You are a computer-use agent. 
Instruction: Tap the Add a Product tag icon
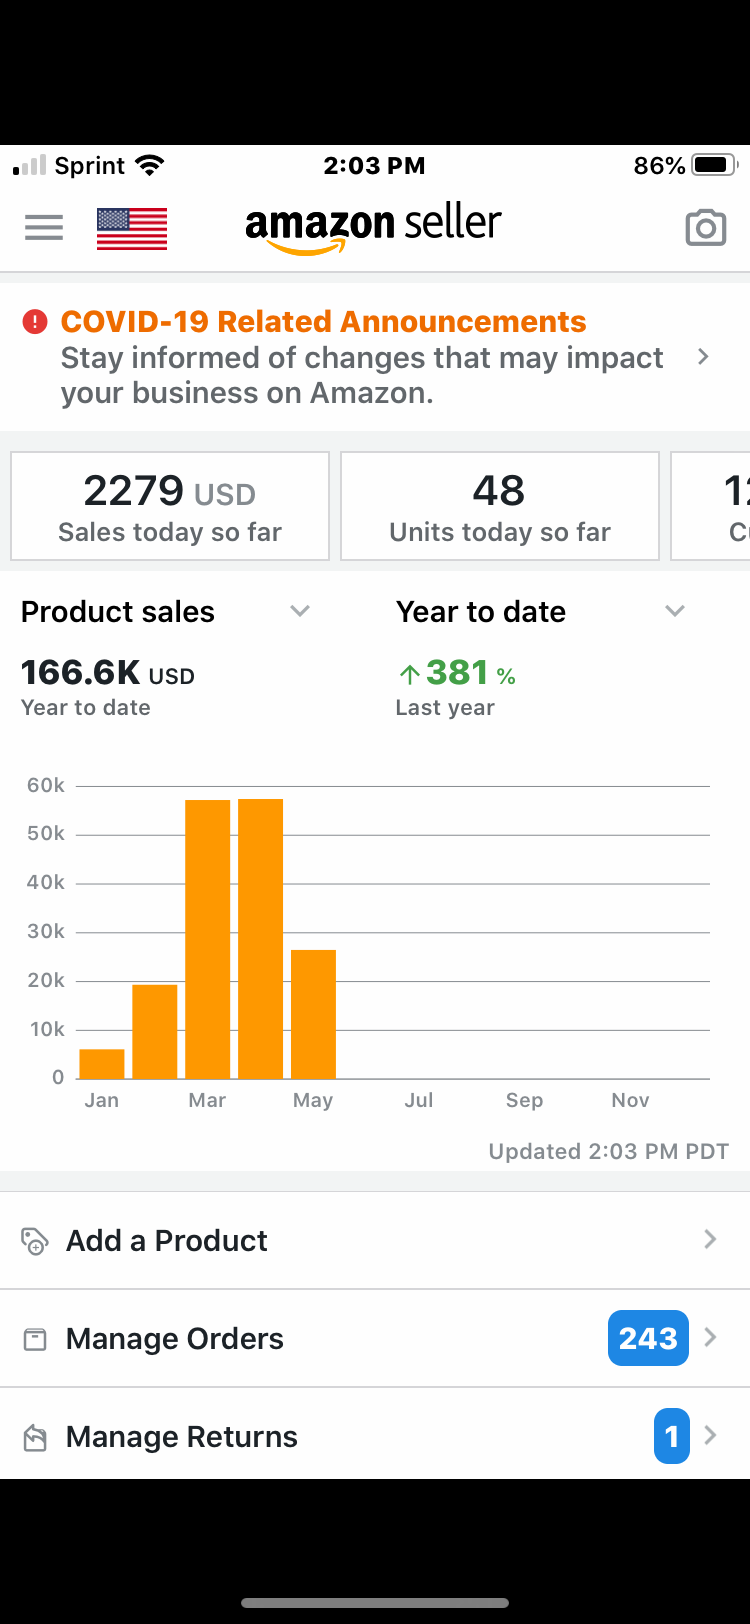tap(35, 1241)
